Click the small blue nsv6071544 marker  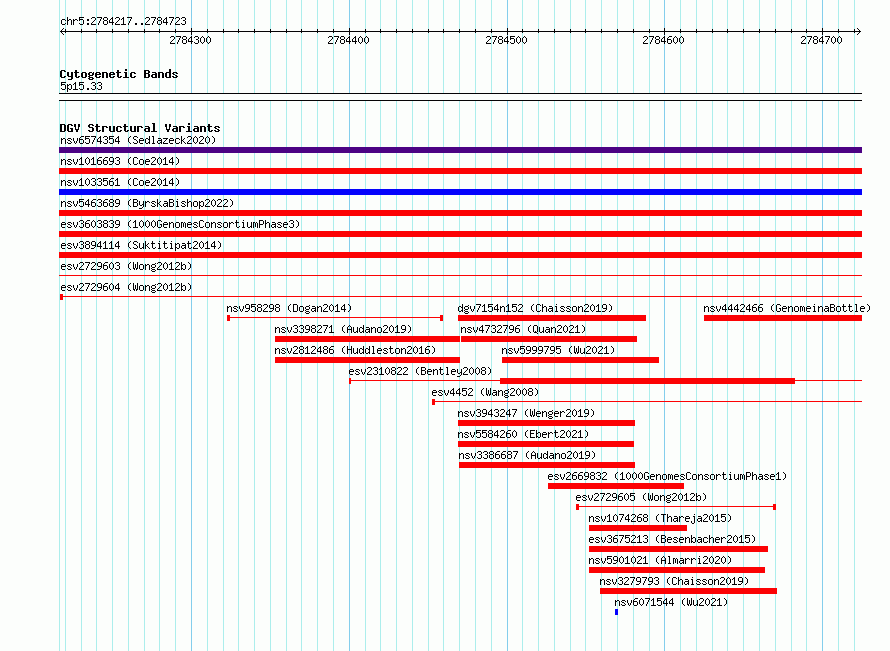point(616,612)
